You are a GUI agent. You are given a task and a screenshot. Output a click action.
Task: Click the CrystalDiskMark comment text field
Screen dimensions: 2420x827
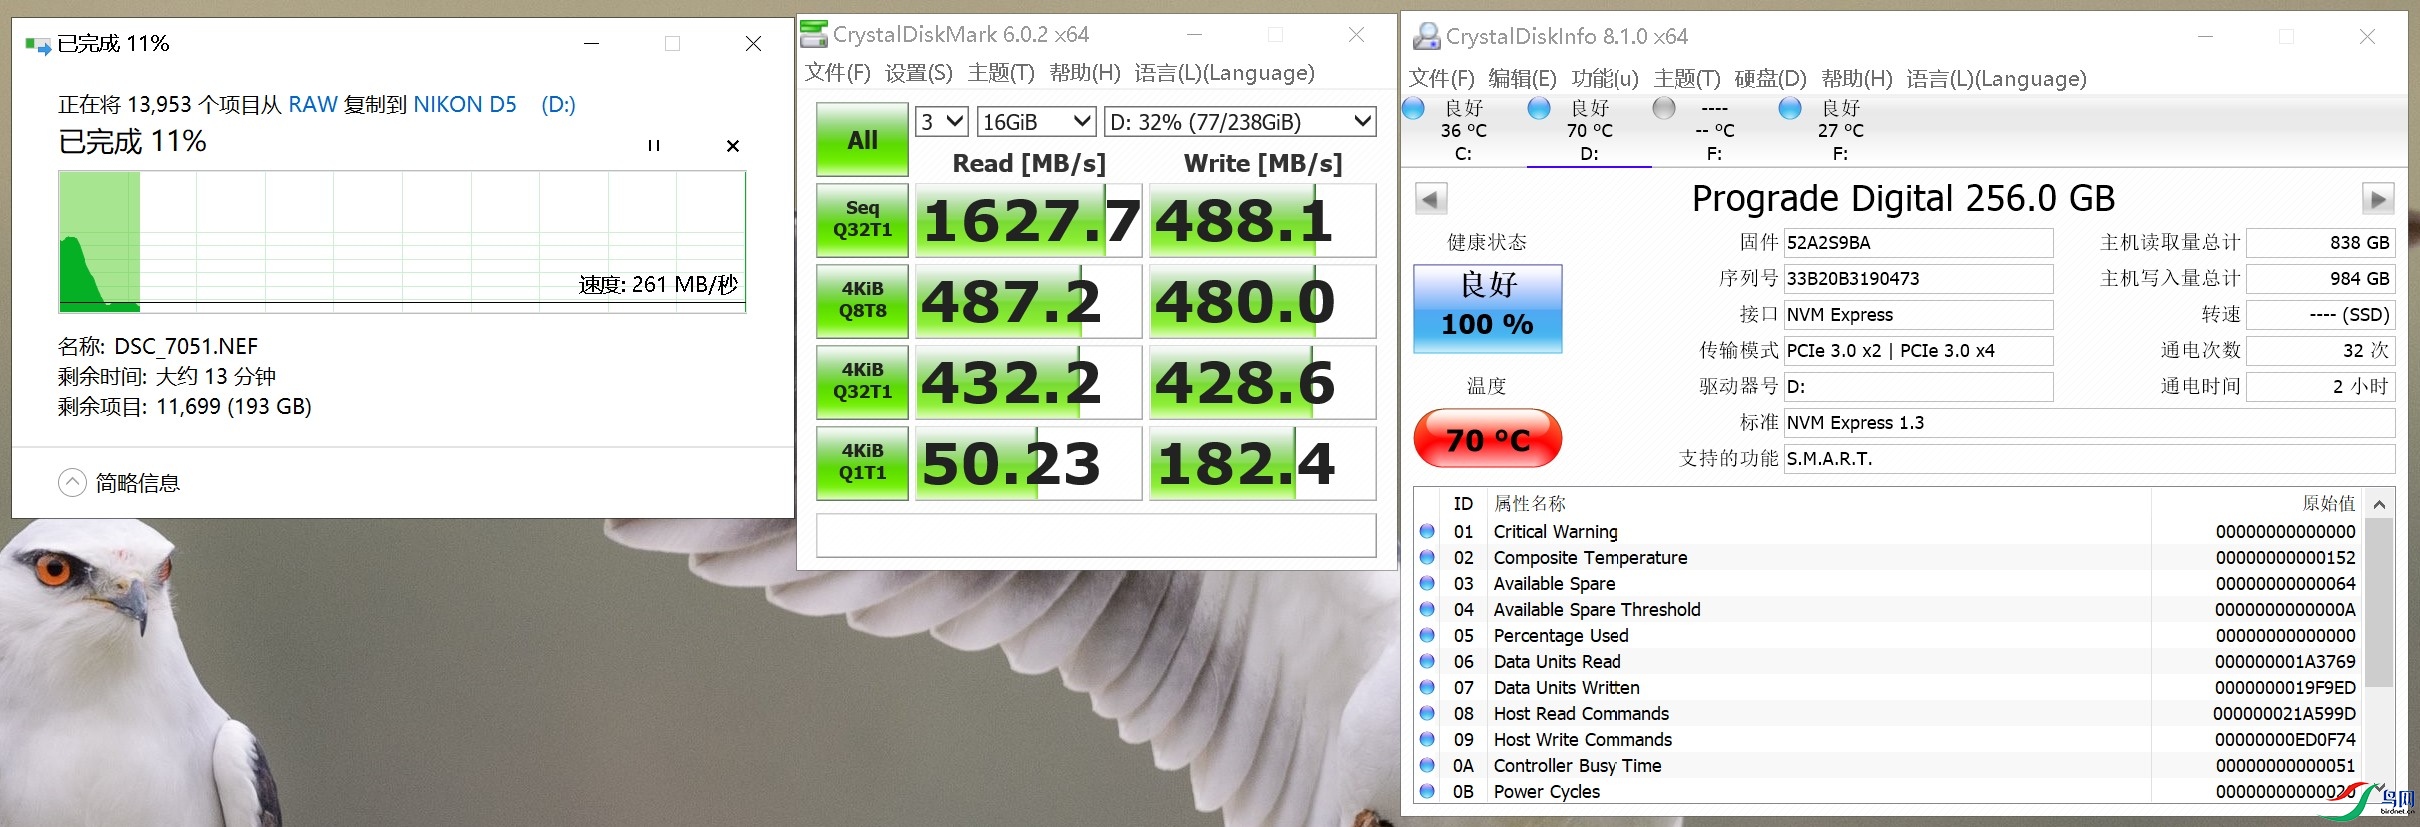click(1096, 535)
